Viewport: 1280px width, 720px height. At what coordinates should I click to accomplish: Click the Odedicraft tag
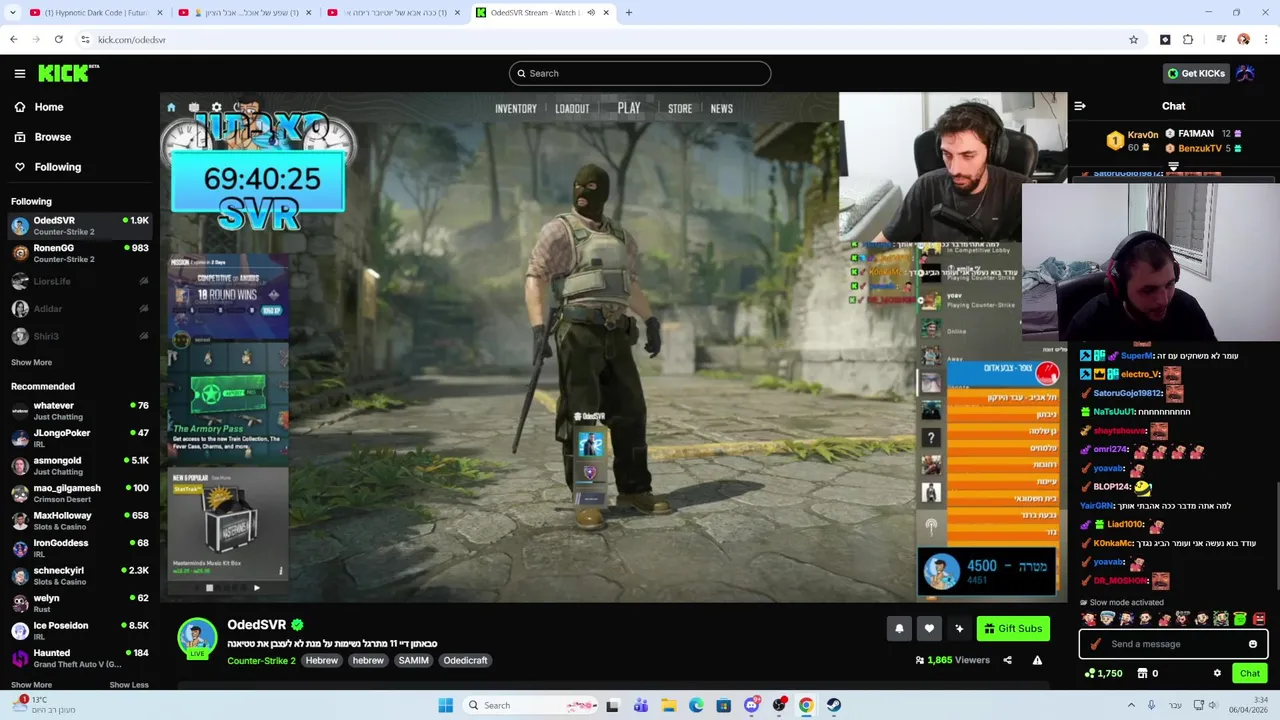(x=465, y=660)
